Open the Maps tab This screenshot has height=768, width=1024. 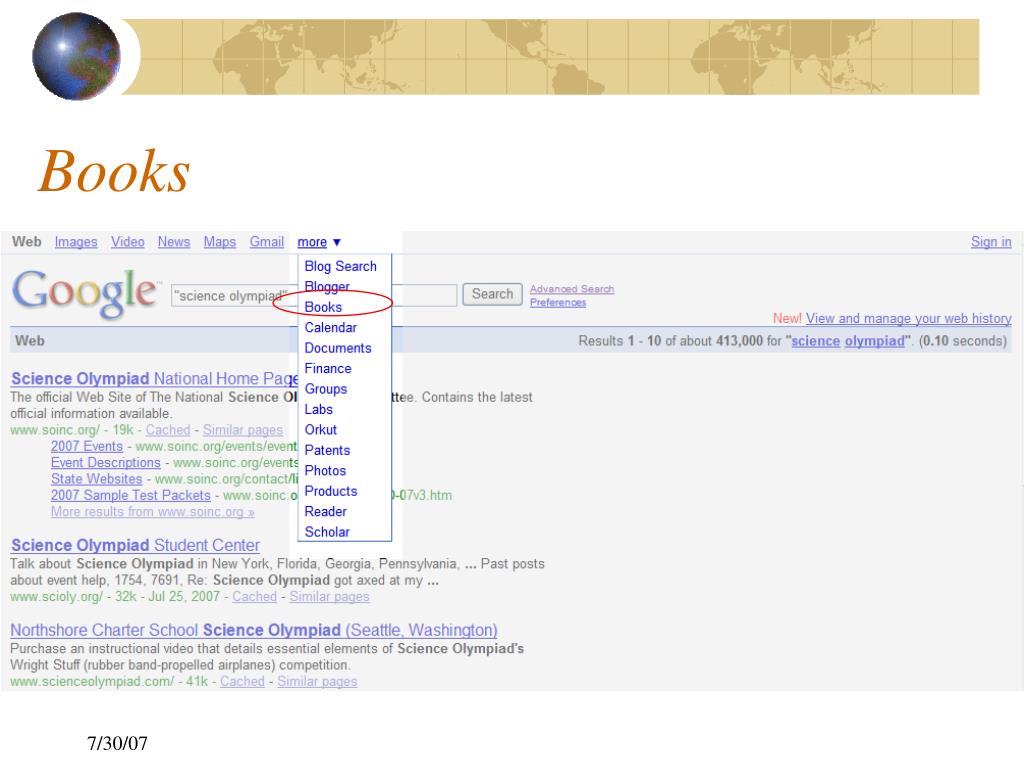coord(219,242)
